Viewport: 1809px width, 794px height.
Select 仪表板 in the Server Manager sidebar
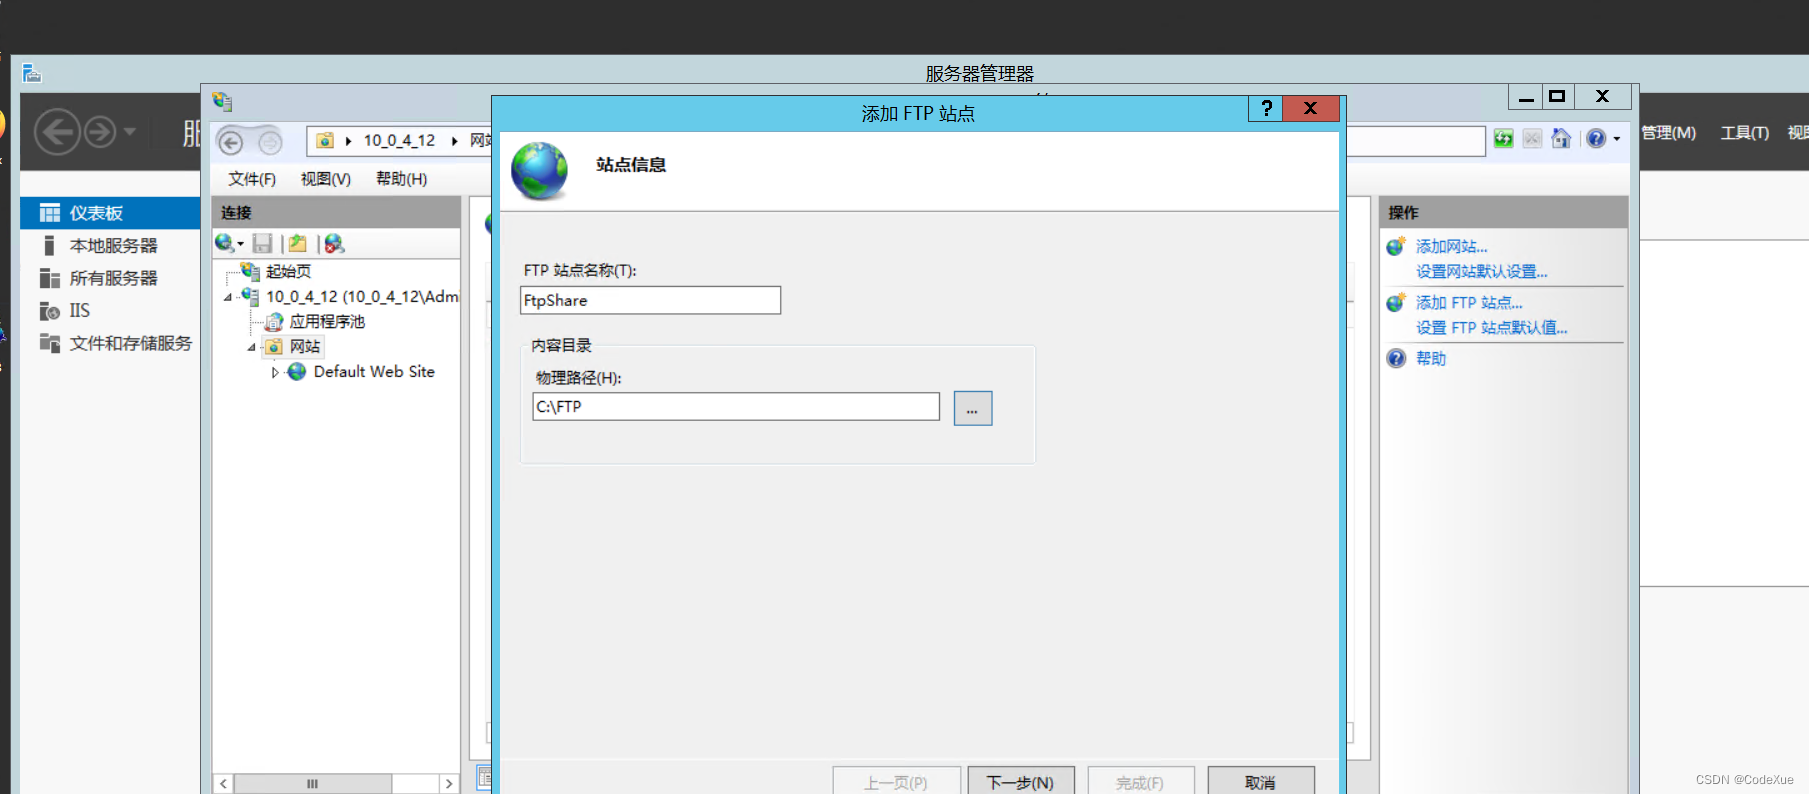[110, 213]
